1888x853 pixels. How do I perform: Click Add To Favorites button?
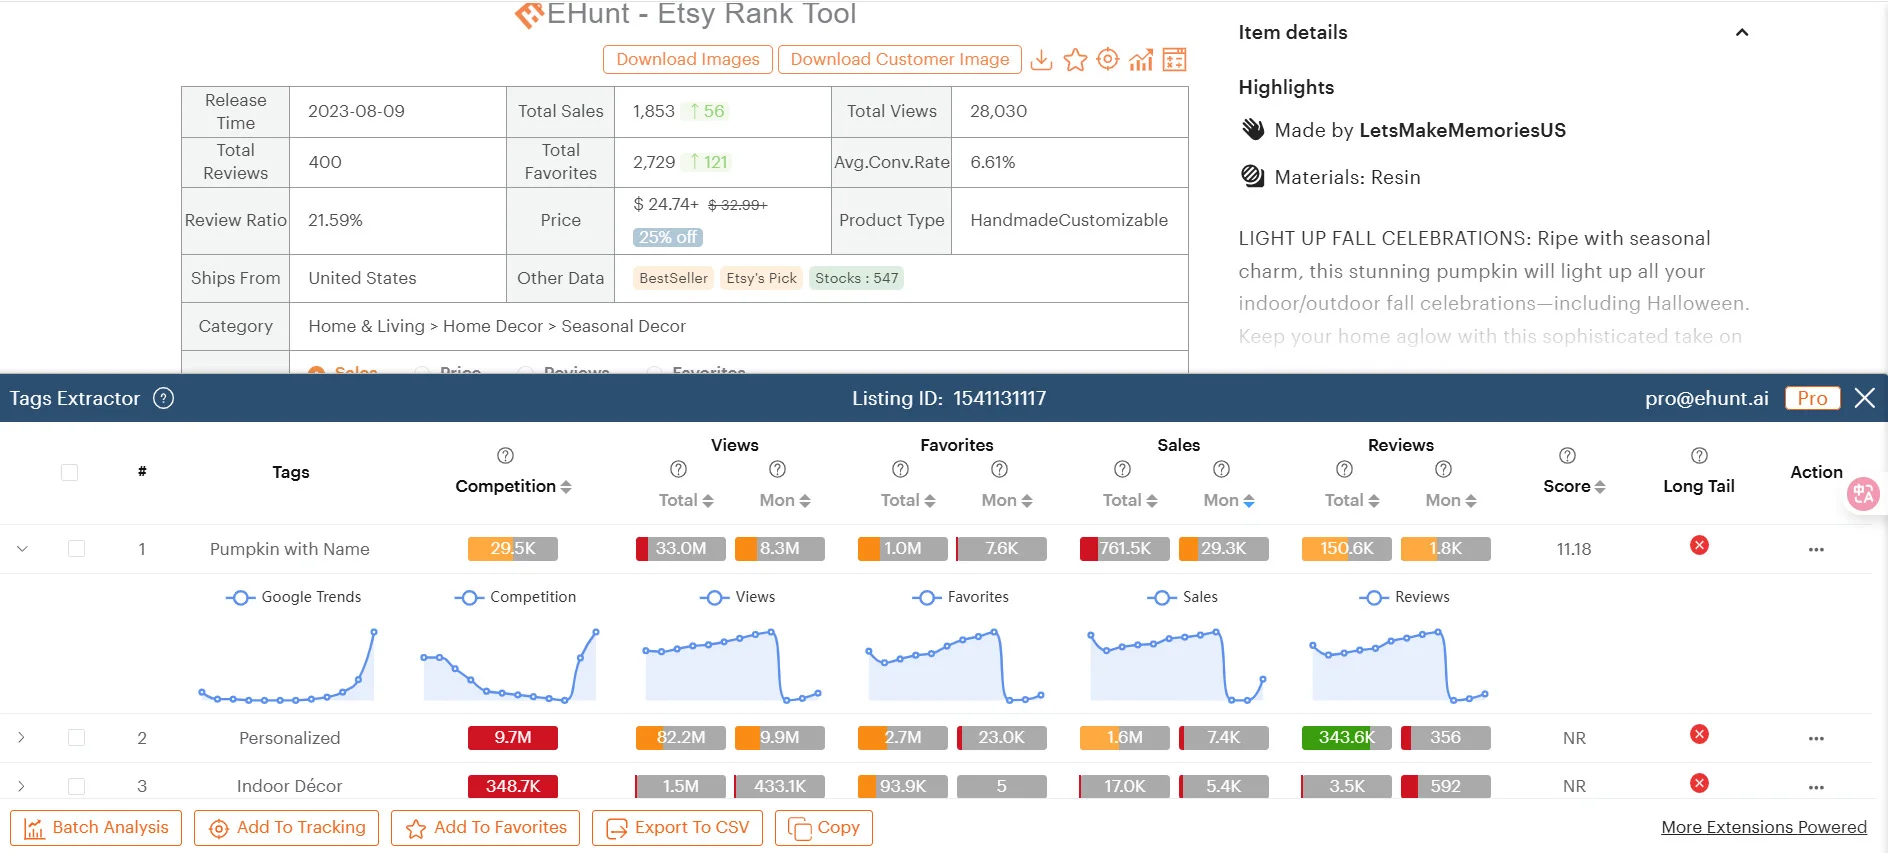(486, 828)
